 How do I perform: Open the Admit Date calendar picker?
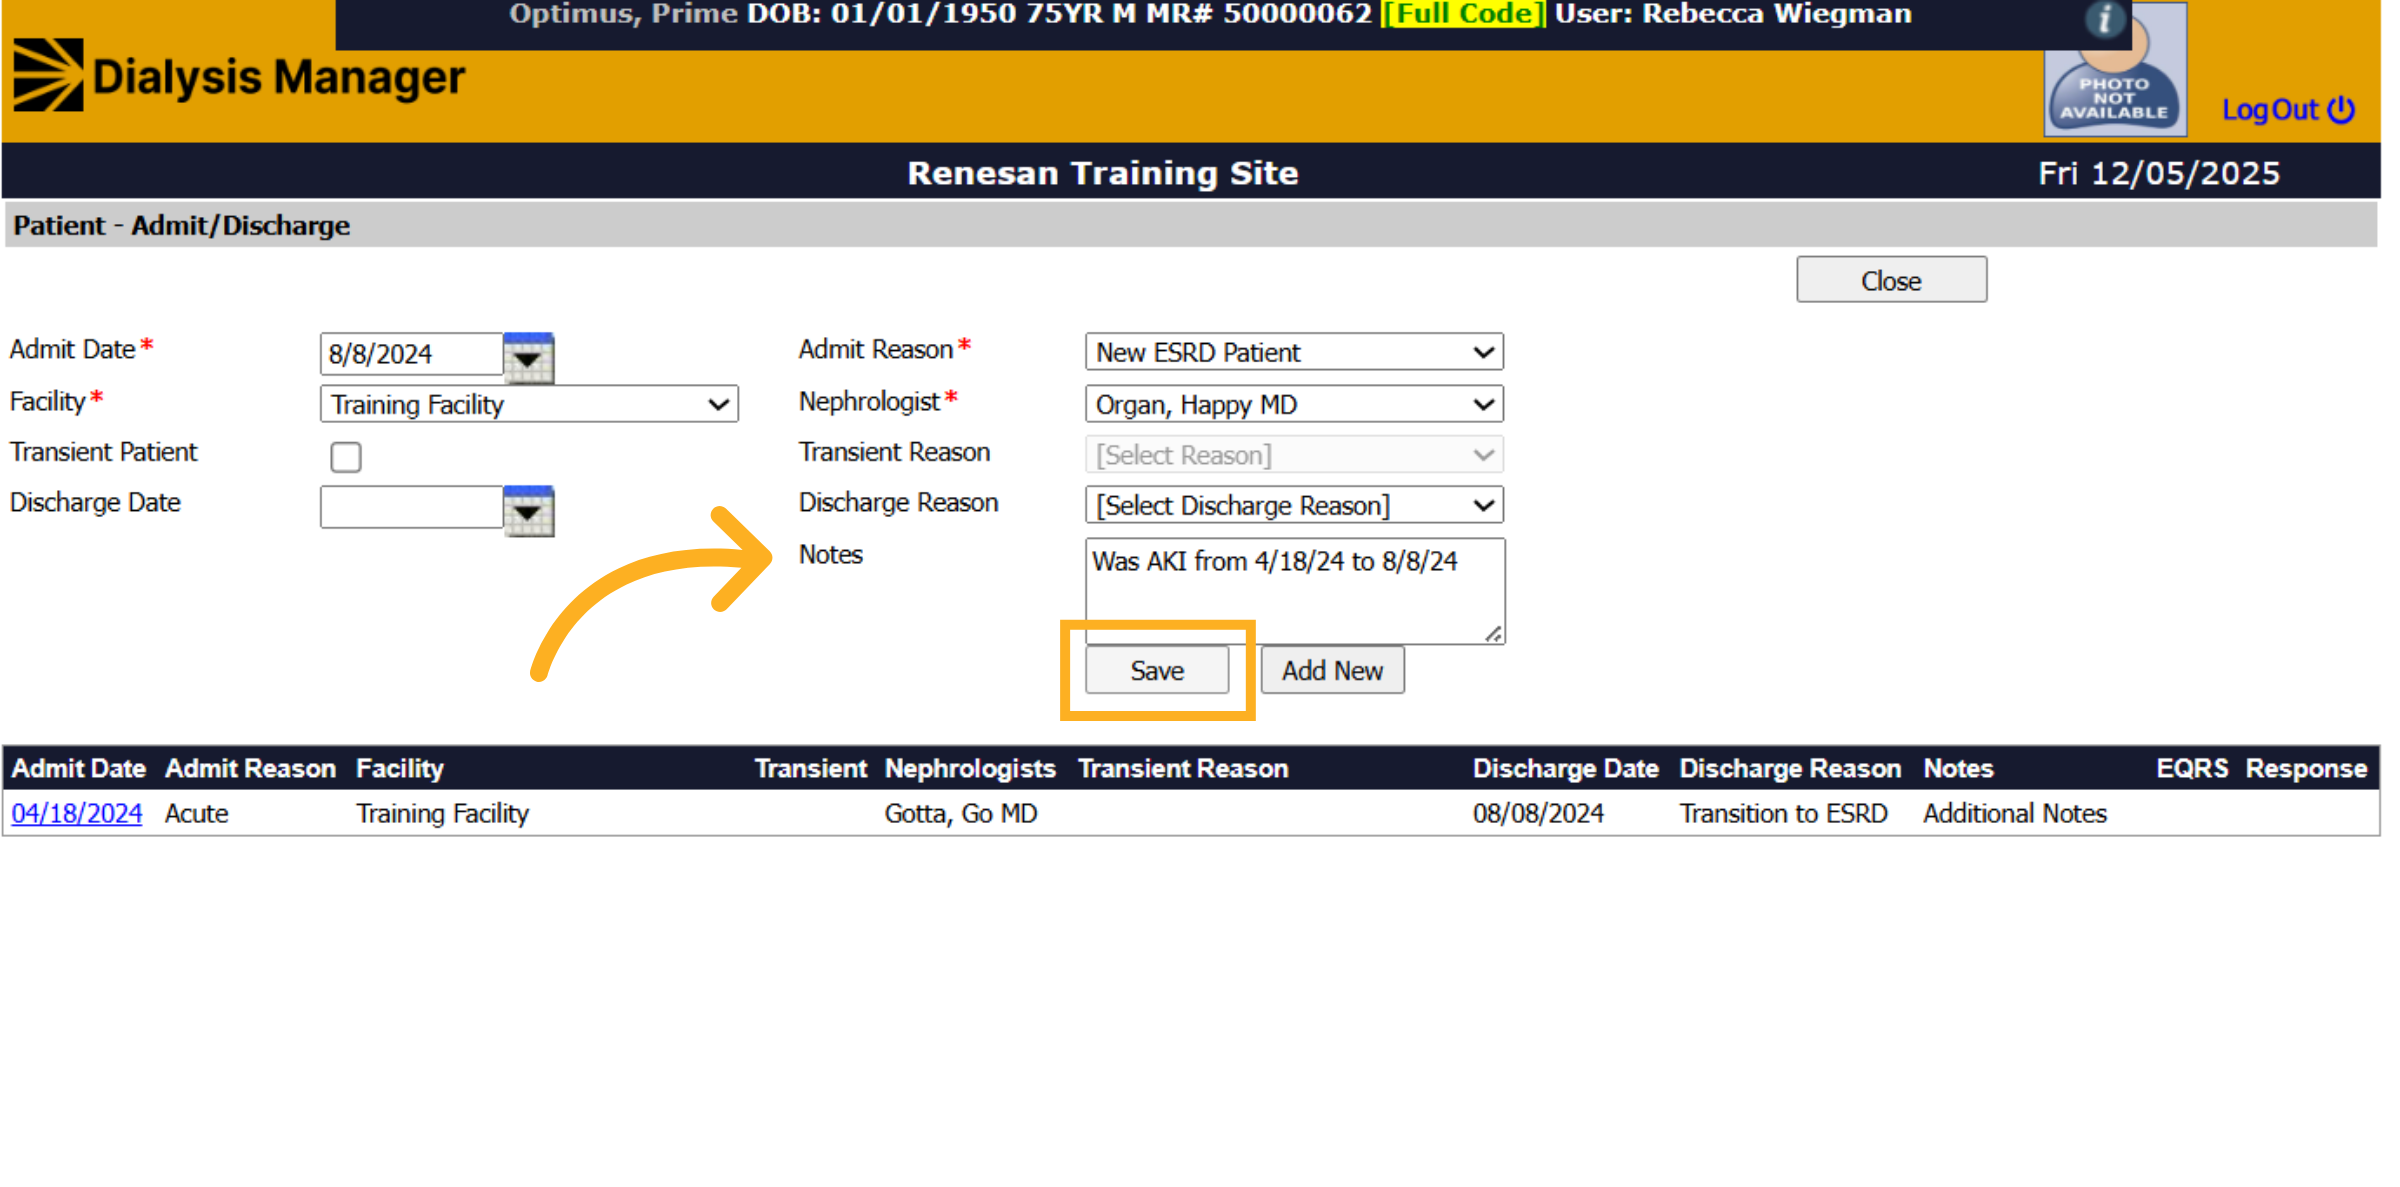(x=528, y=357)
